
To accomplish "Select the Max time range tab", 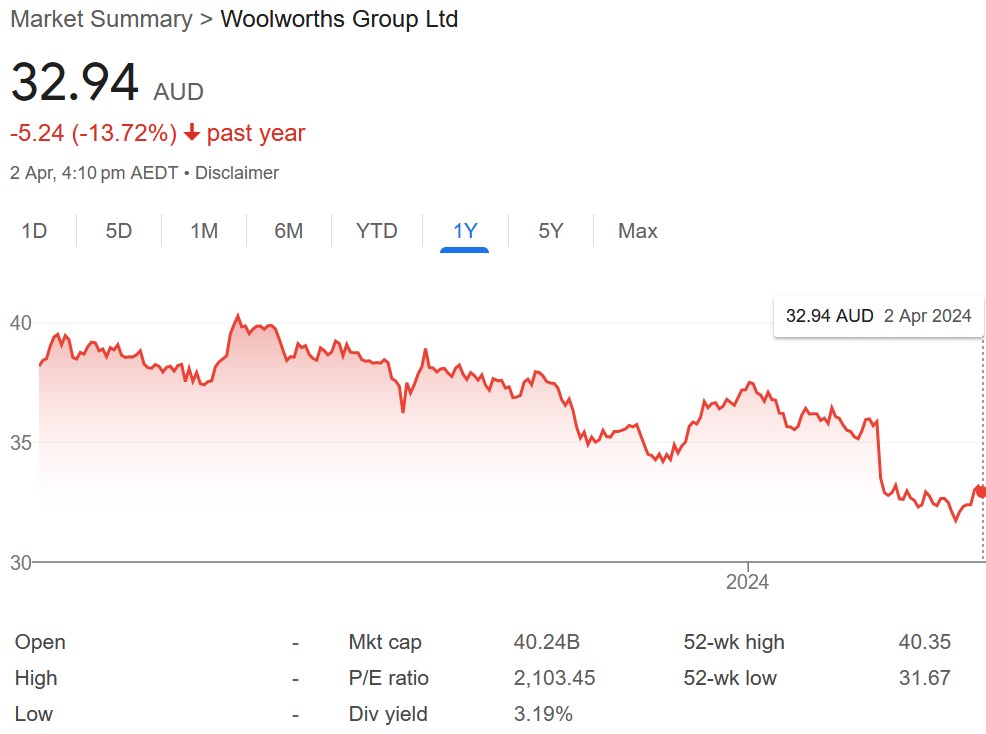I will (x=638, y=231).
